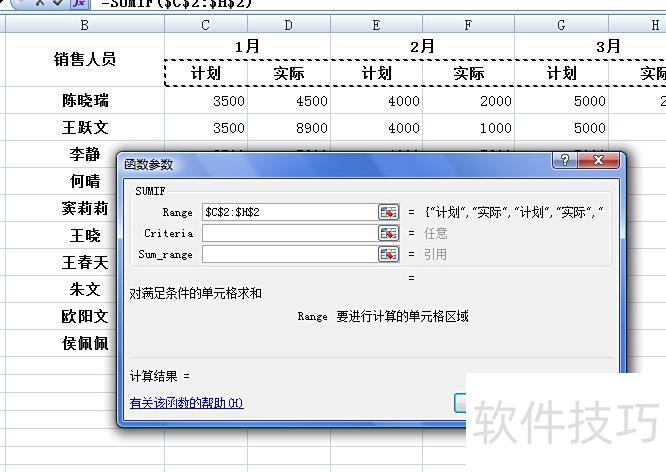Select column C header
The height and width of the screenshot is (472, 666).
[206, 25]
